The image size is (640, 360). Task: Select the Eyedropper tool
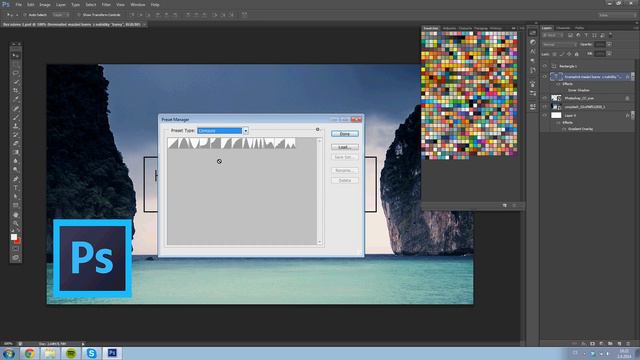click(x=16, y=99)
